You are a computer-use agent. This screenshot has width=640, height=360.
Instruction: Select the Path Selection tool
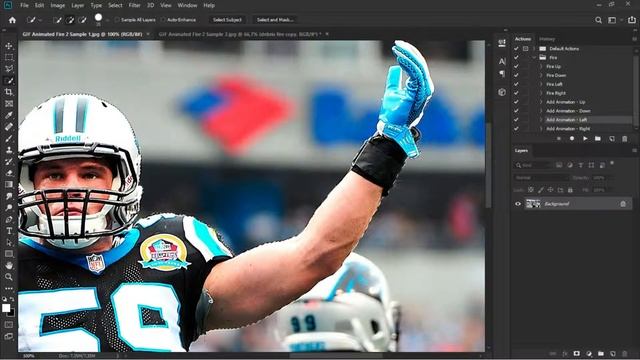pyautogui.click(x=9, y=242)
